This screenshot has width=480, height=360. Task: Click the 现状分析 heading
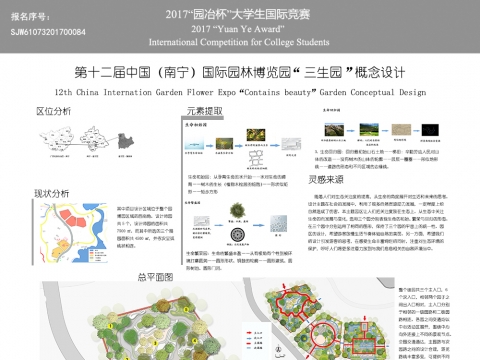(52, 193)
